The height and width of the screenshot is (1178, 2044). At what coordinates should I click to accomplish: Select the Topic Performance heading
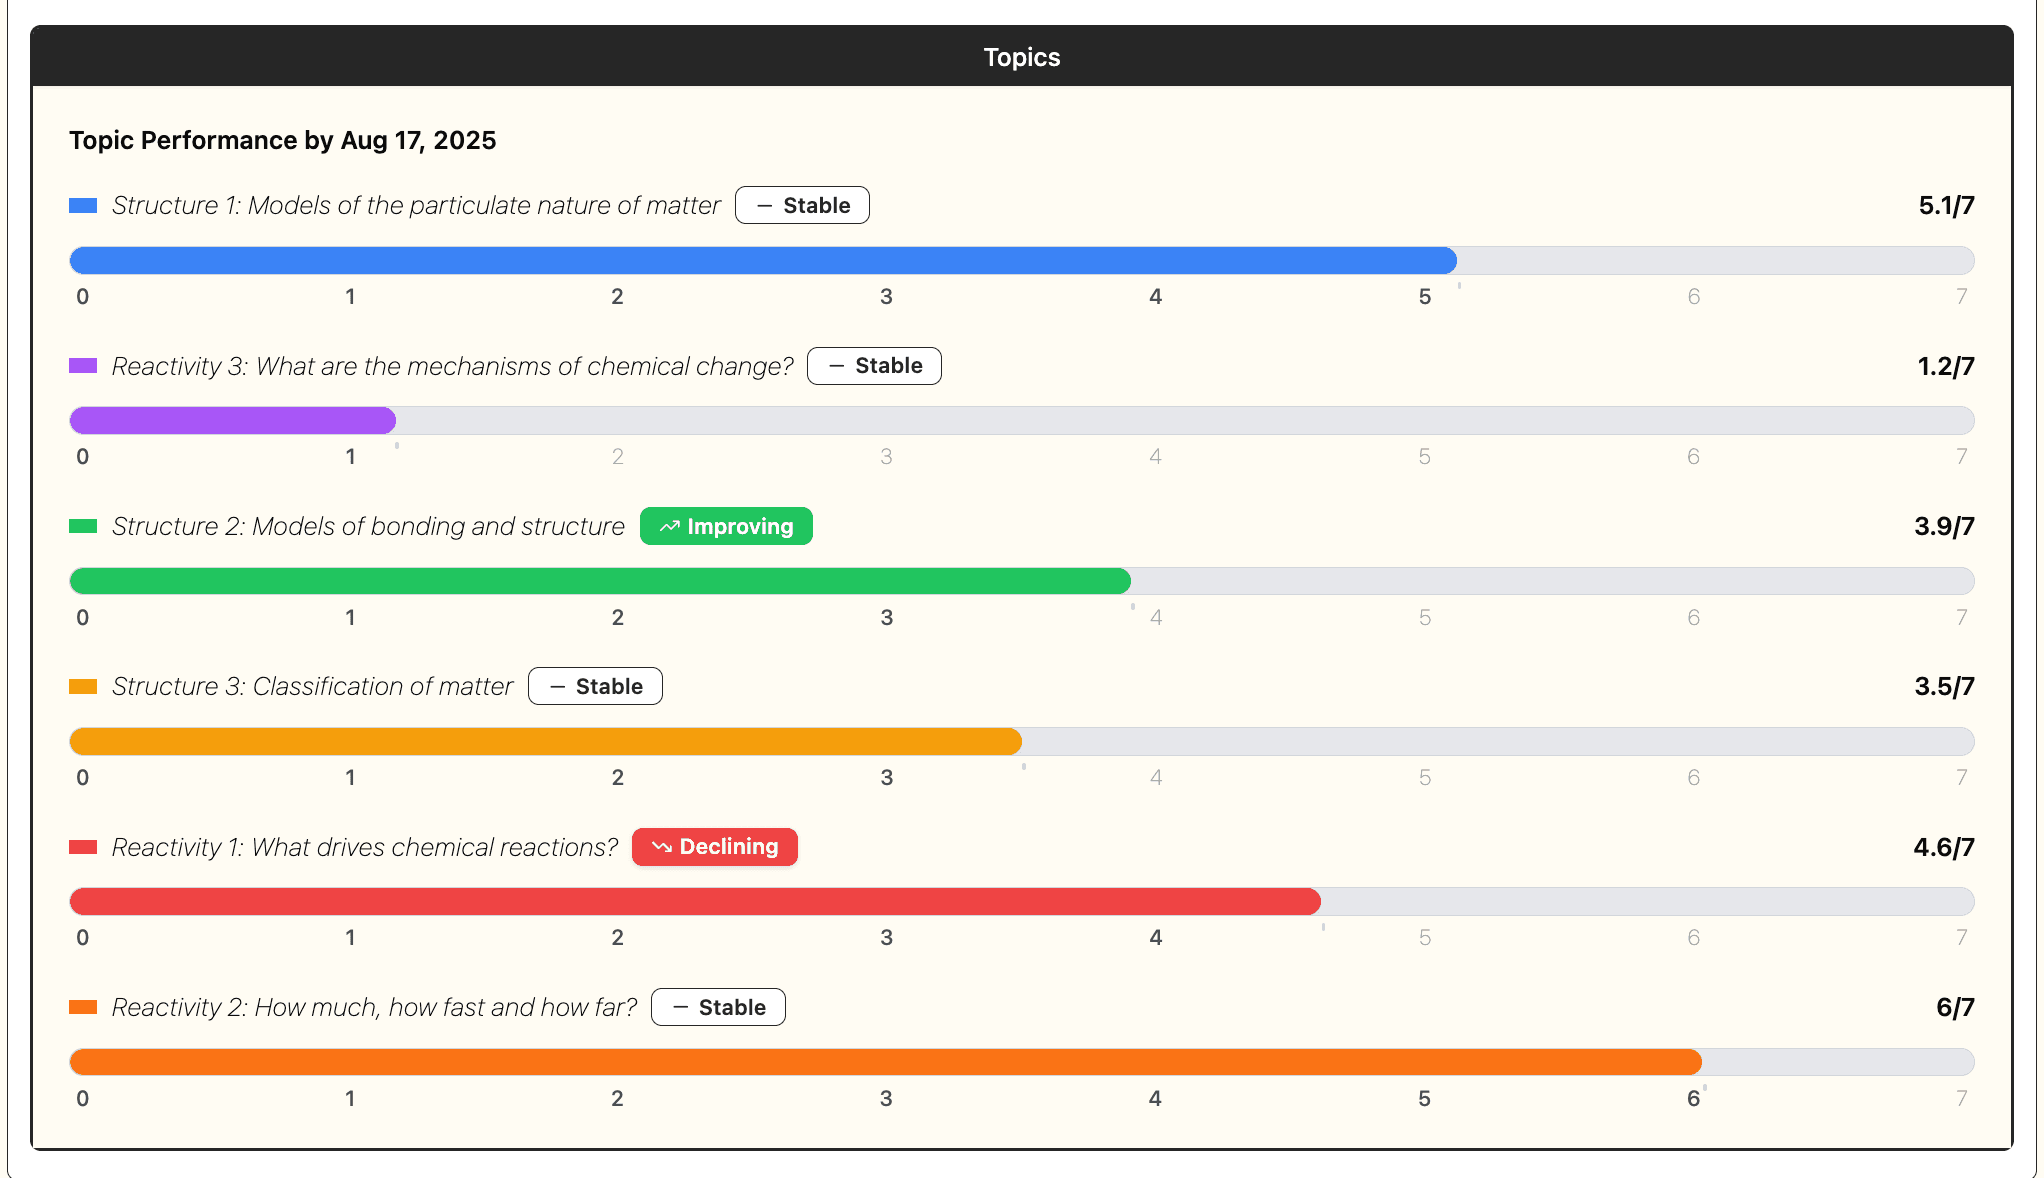(x=282, y=140)
